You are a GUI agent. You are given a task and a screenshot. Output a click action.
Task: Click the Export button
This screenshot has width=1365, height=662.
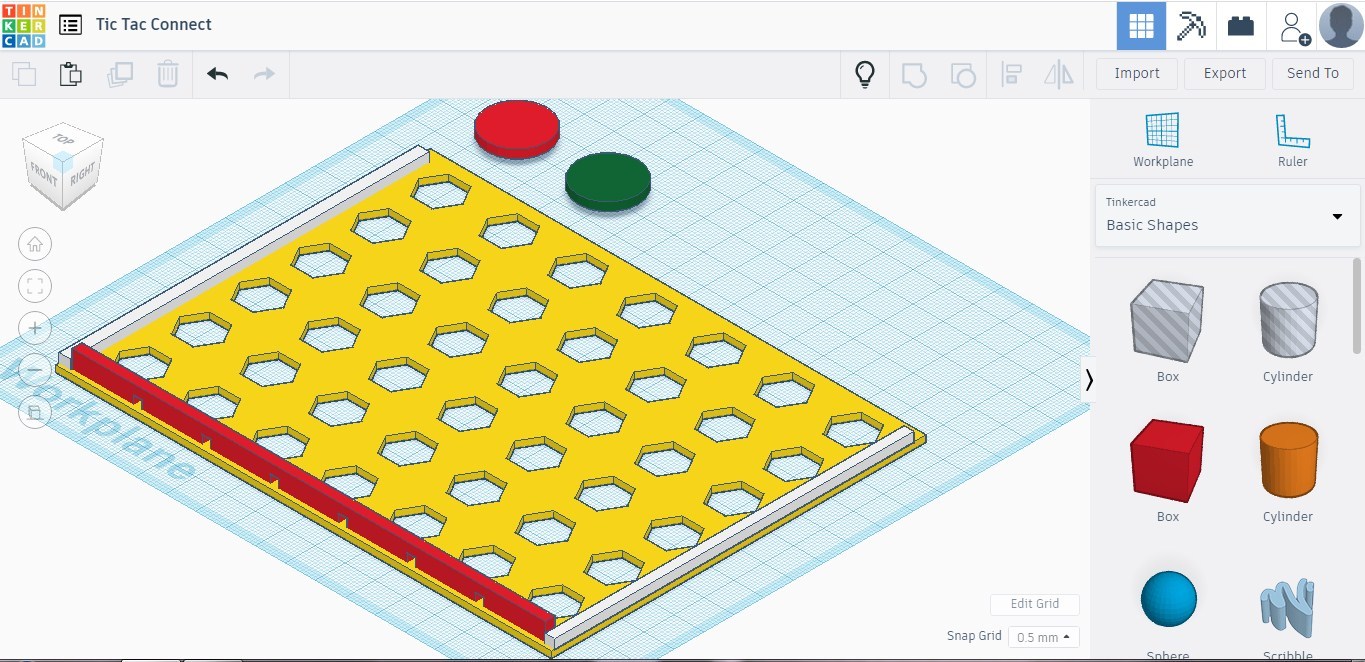click(x=1225, y=73)
